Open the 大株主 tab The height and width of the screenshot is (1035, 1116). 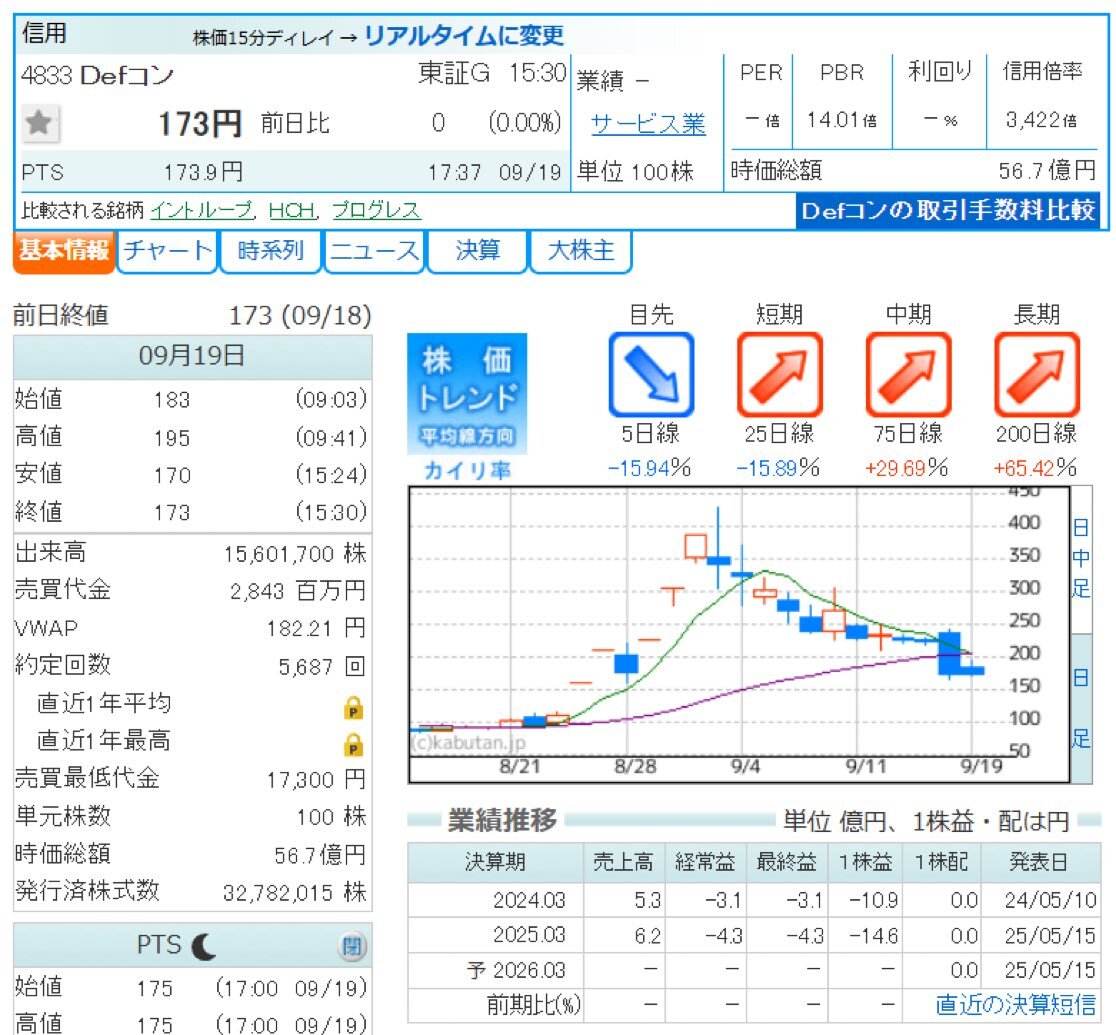581,250
